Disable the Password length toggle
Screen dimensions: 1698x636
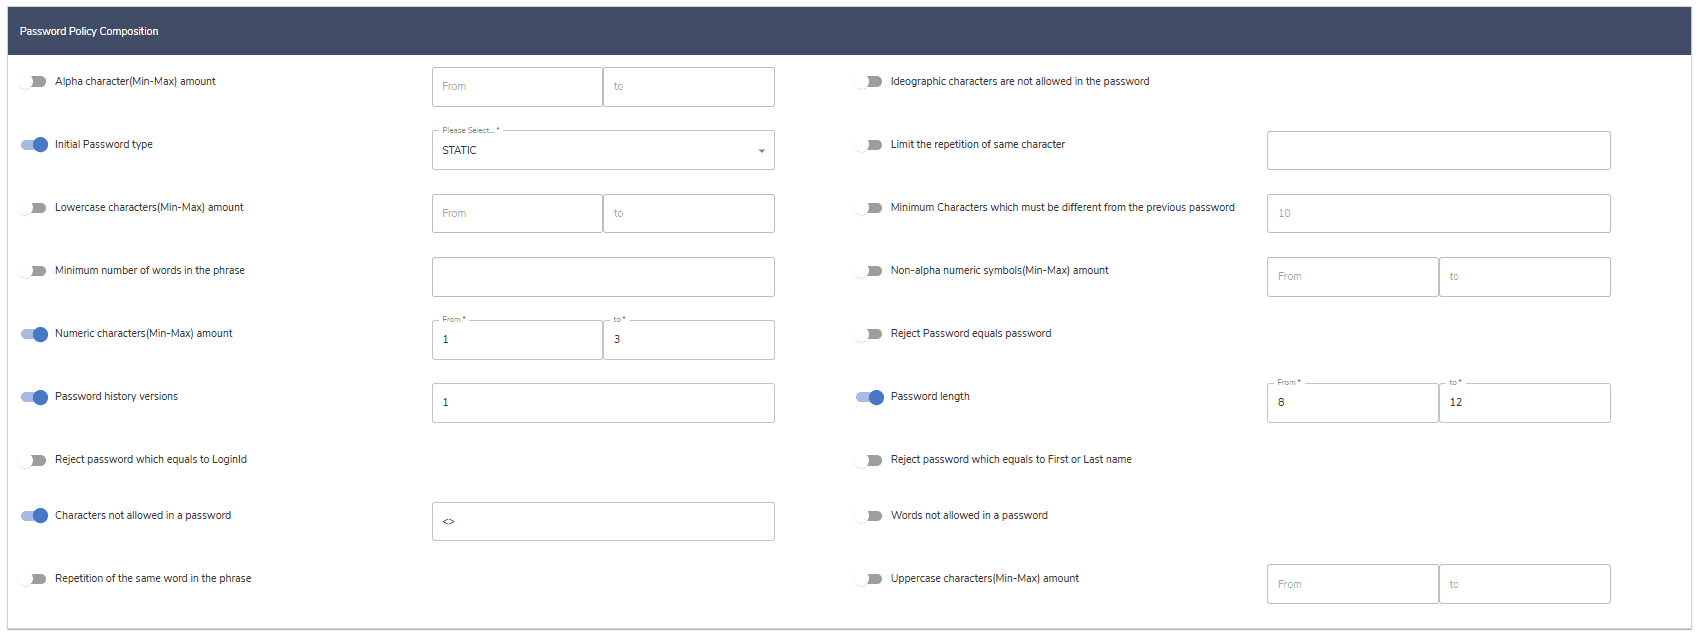tap(870, 397)
